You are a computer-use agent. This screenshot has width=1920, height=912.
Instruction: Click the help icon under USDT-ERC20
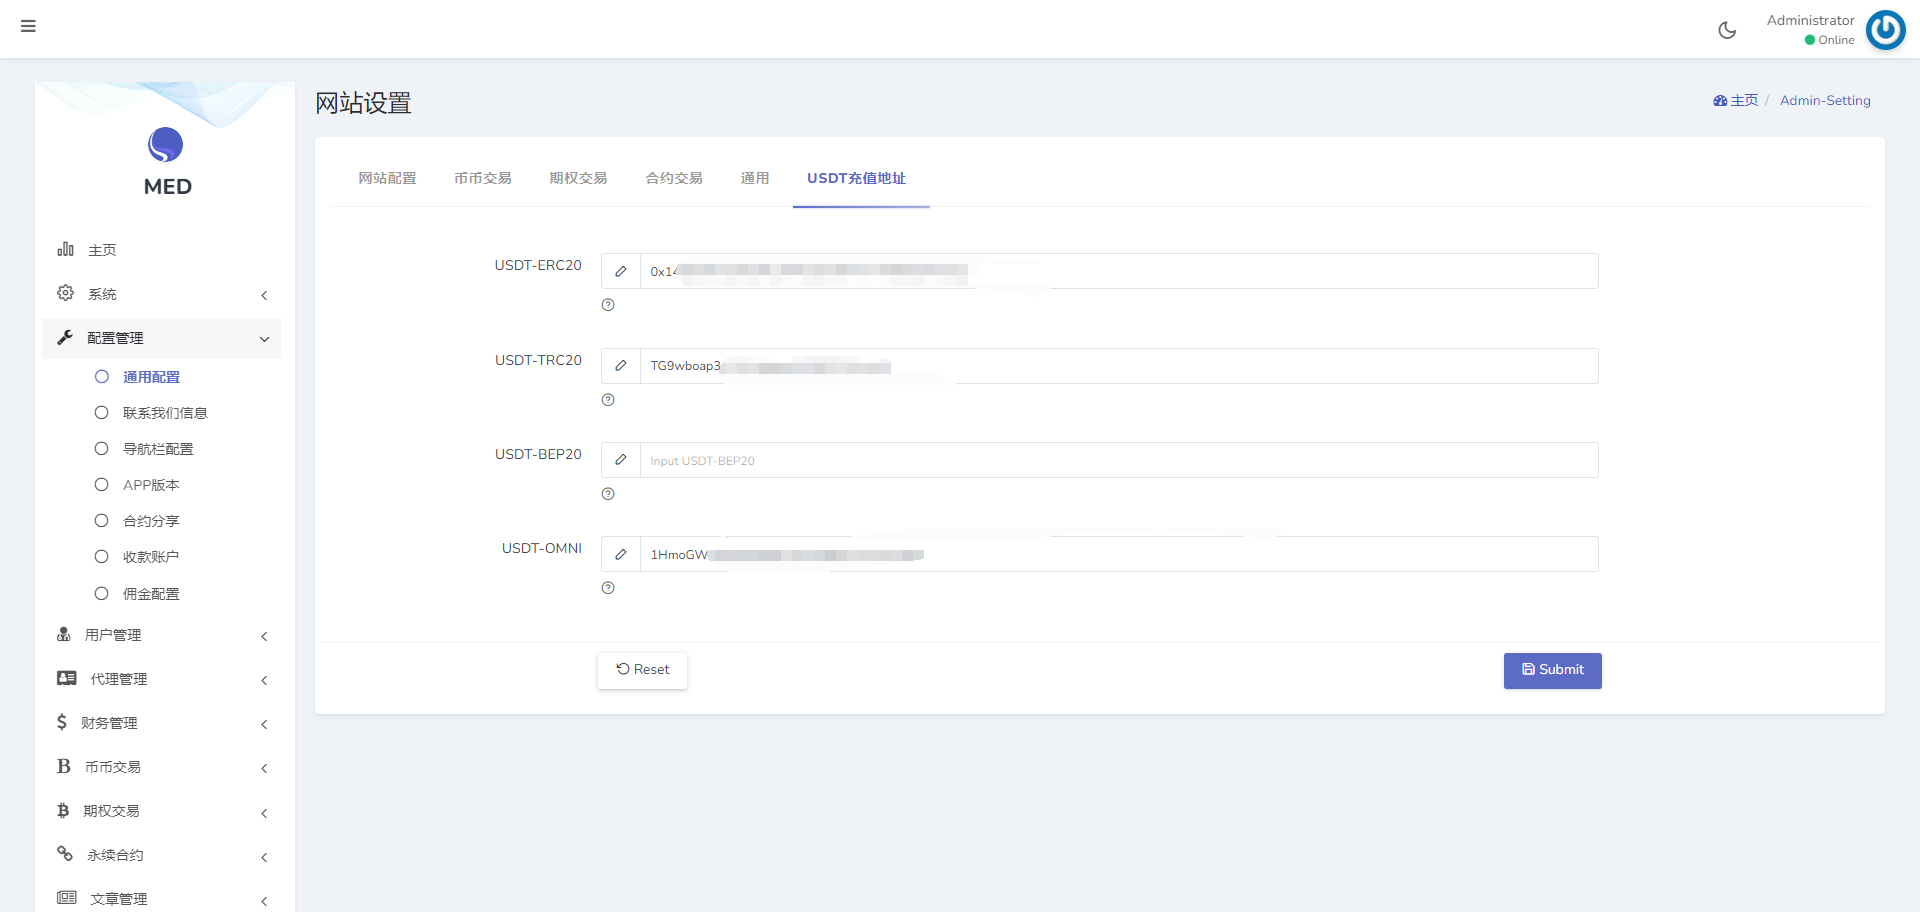(608, 305)
